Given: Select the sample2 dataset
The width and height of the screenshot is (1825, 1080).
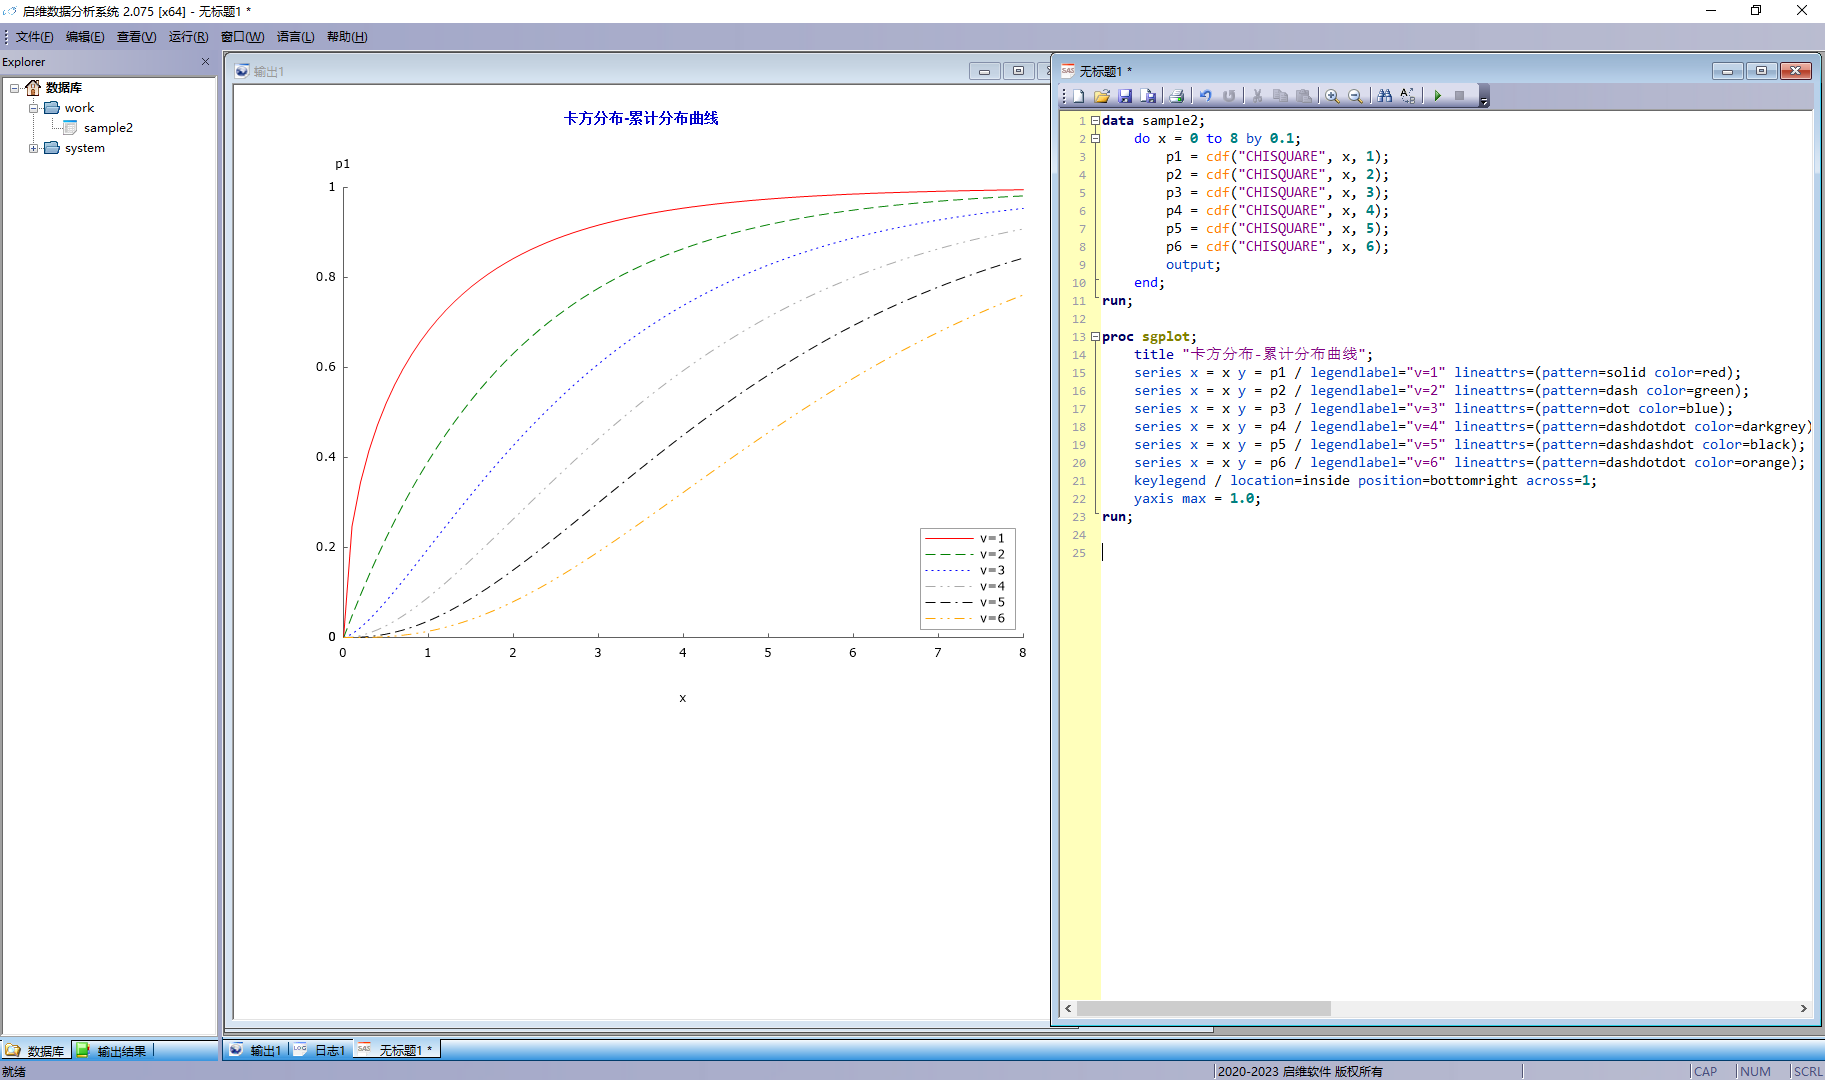Looking at the screenshot, I should click(108, 128).
